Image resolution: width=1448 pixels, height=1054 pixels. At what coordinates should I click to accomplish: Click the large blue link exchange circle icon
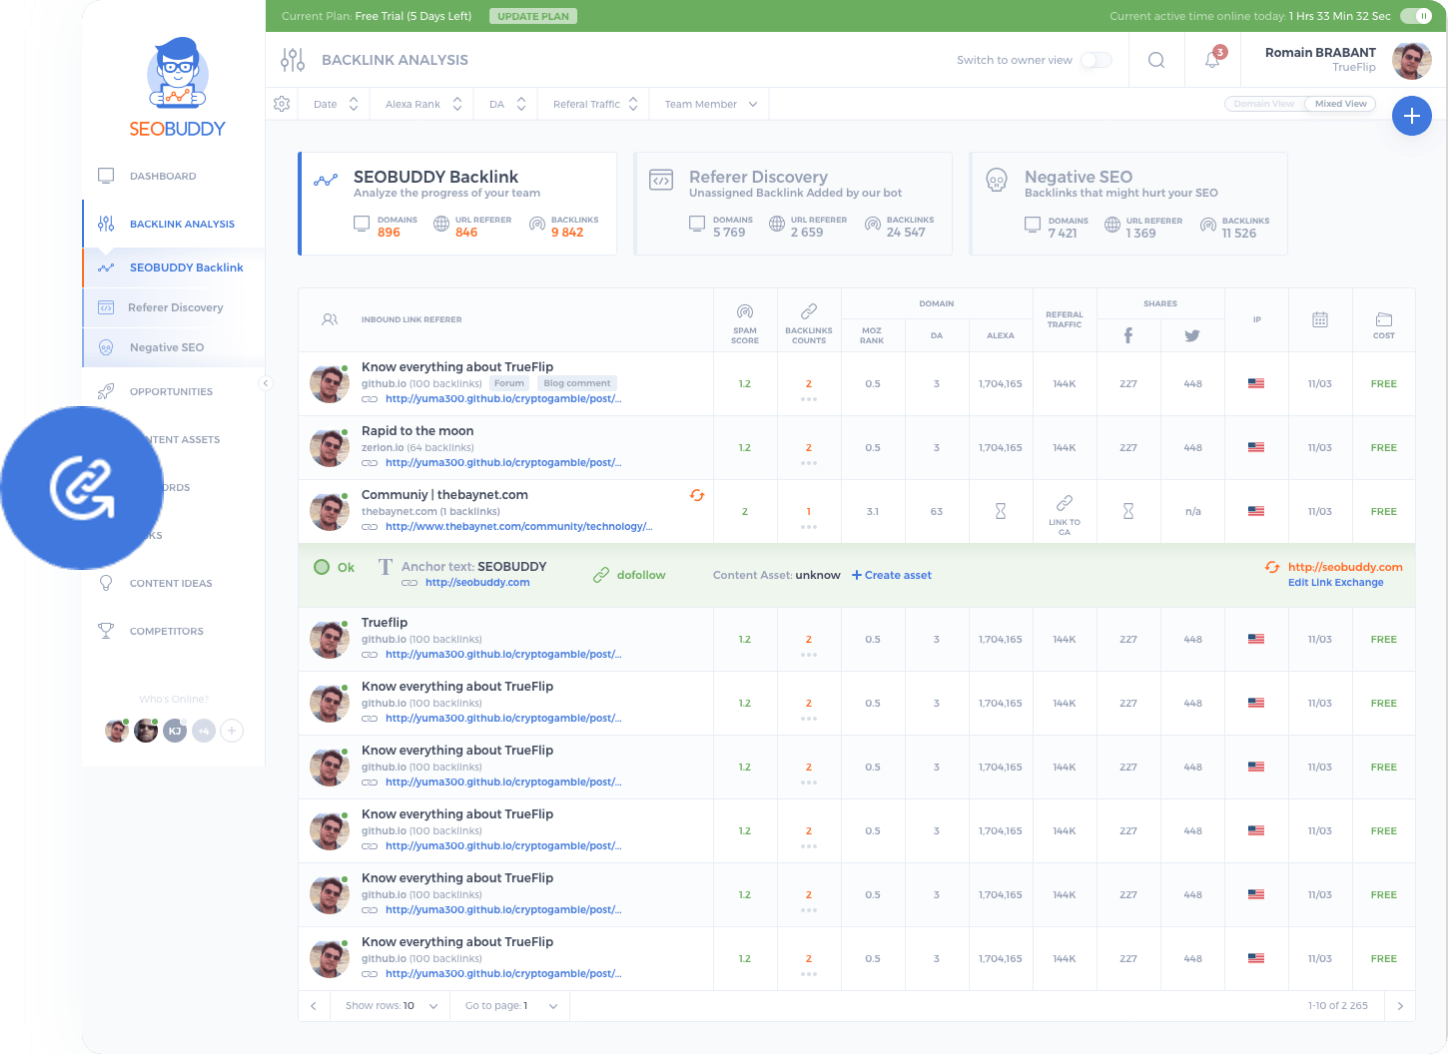click(82, 488)
